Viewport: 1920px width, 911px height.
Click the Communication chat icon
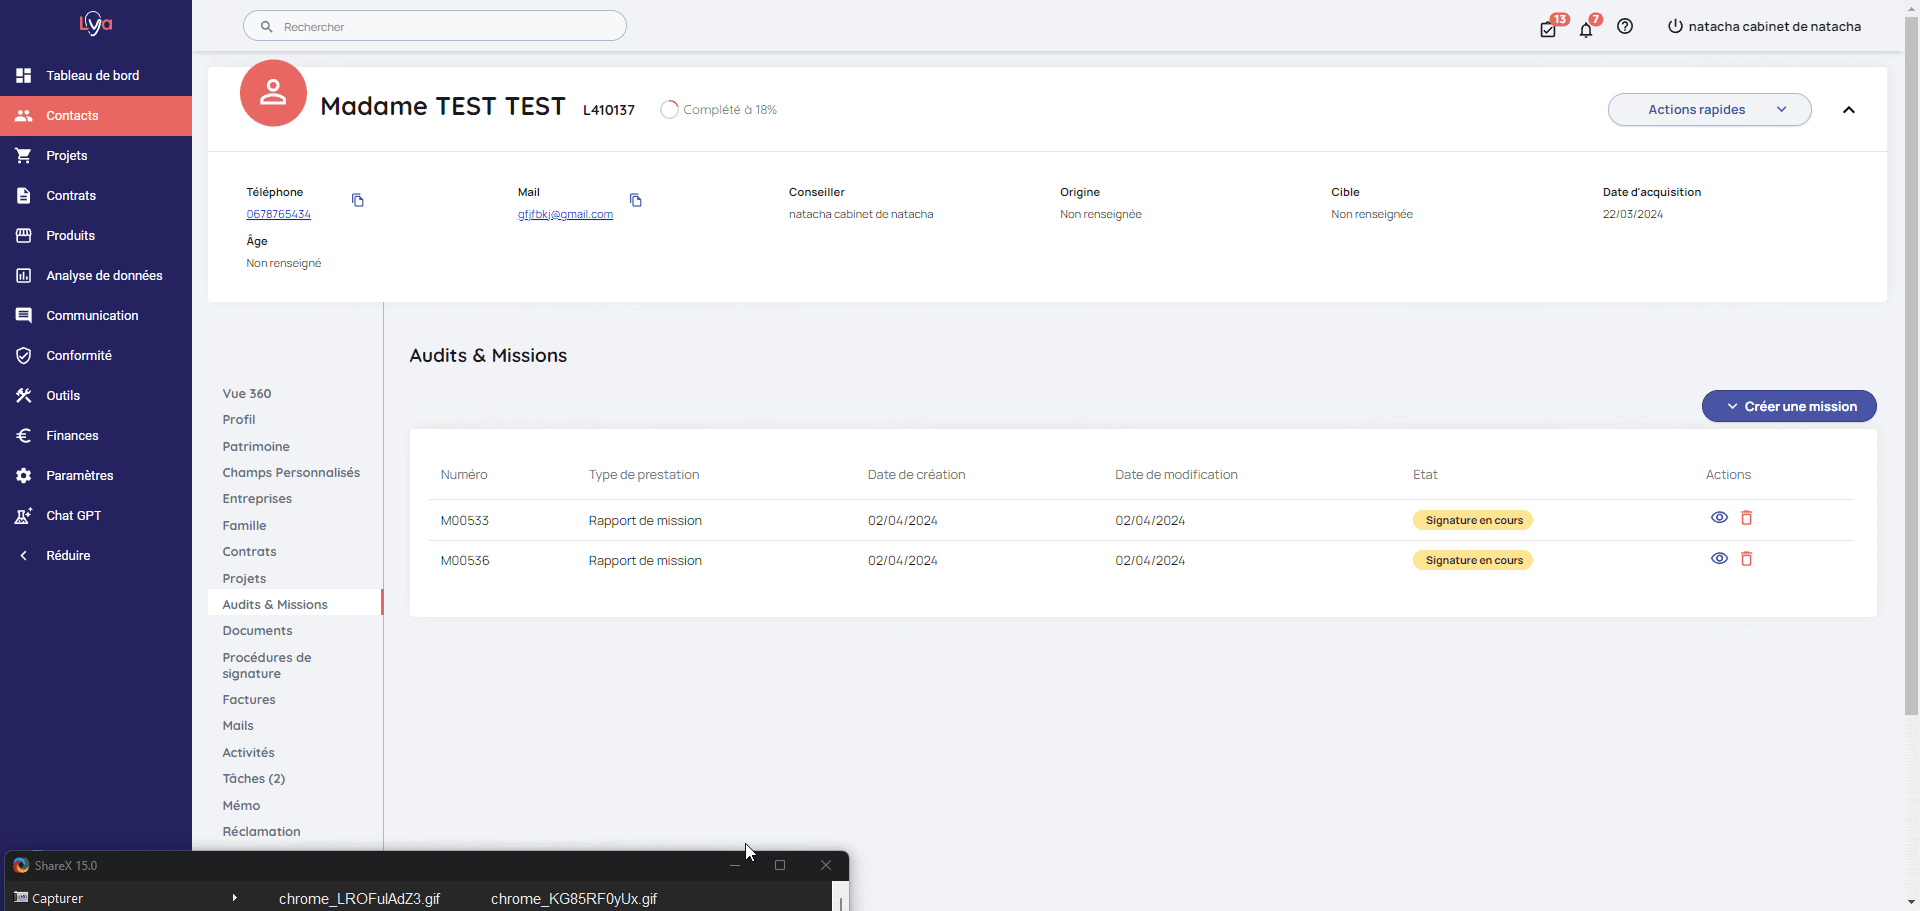[x=24, y=316]
